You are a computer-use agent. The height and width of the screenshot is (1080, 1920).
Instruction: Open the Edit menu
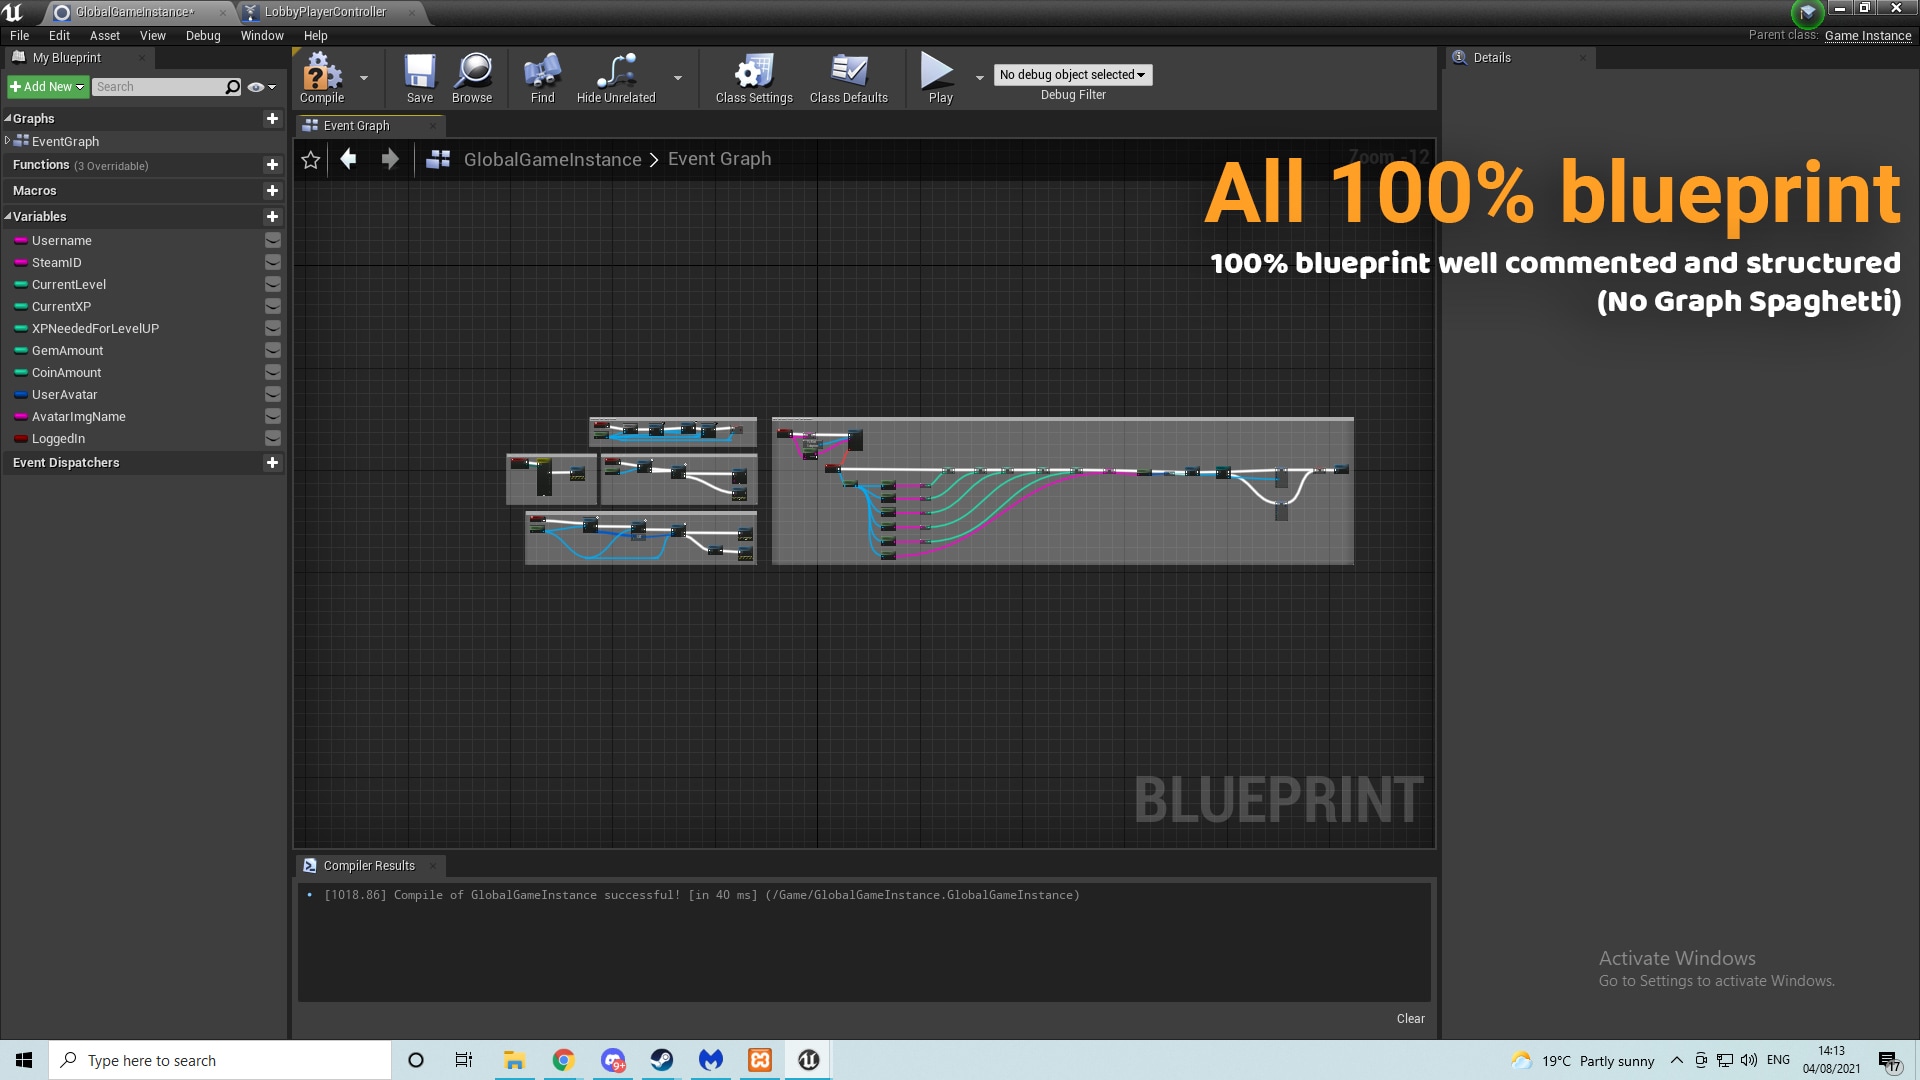pos(59,36)
